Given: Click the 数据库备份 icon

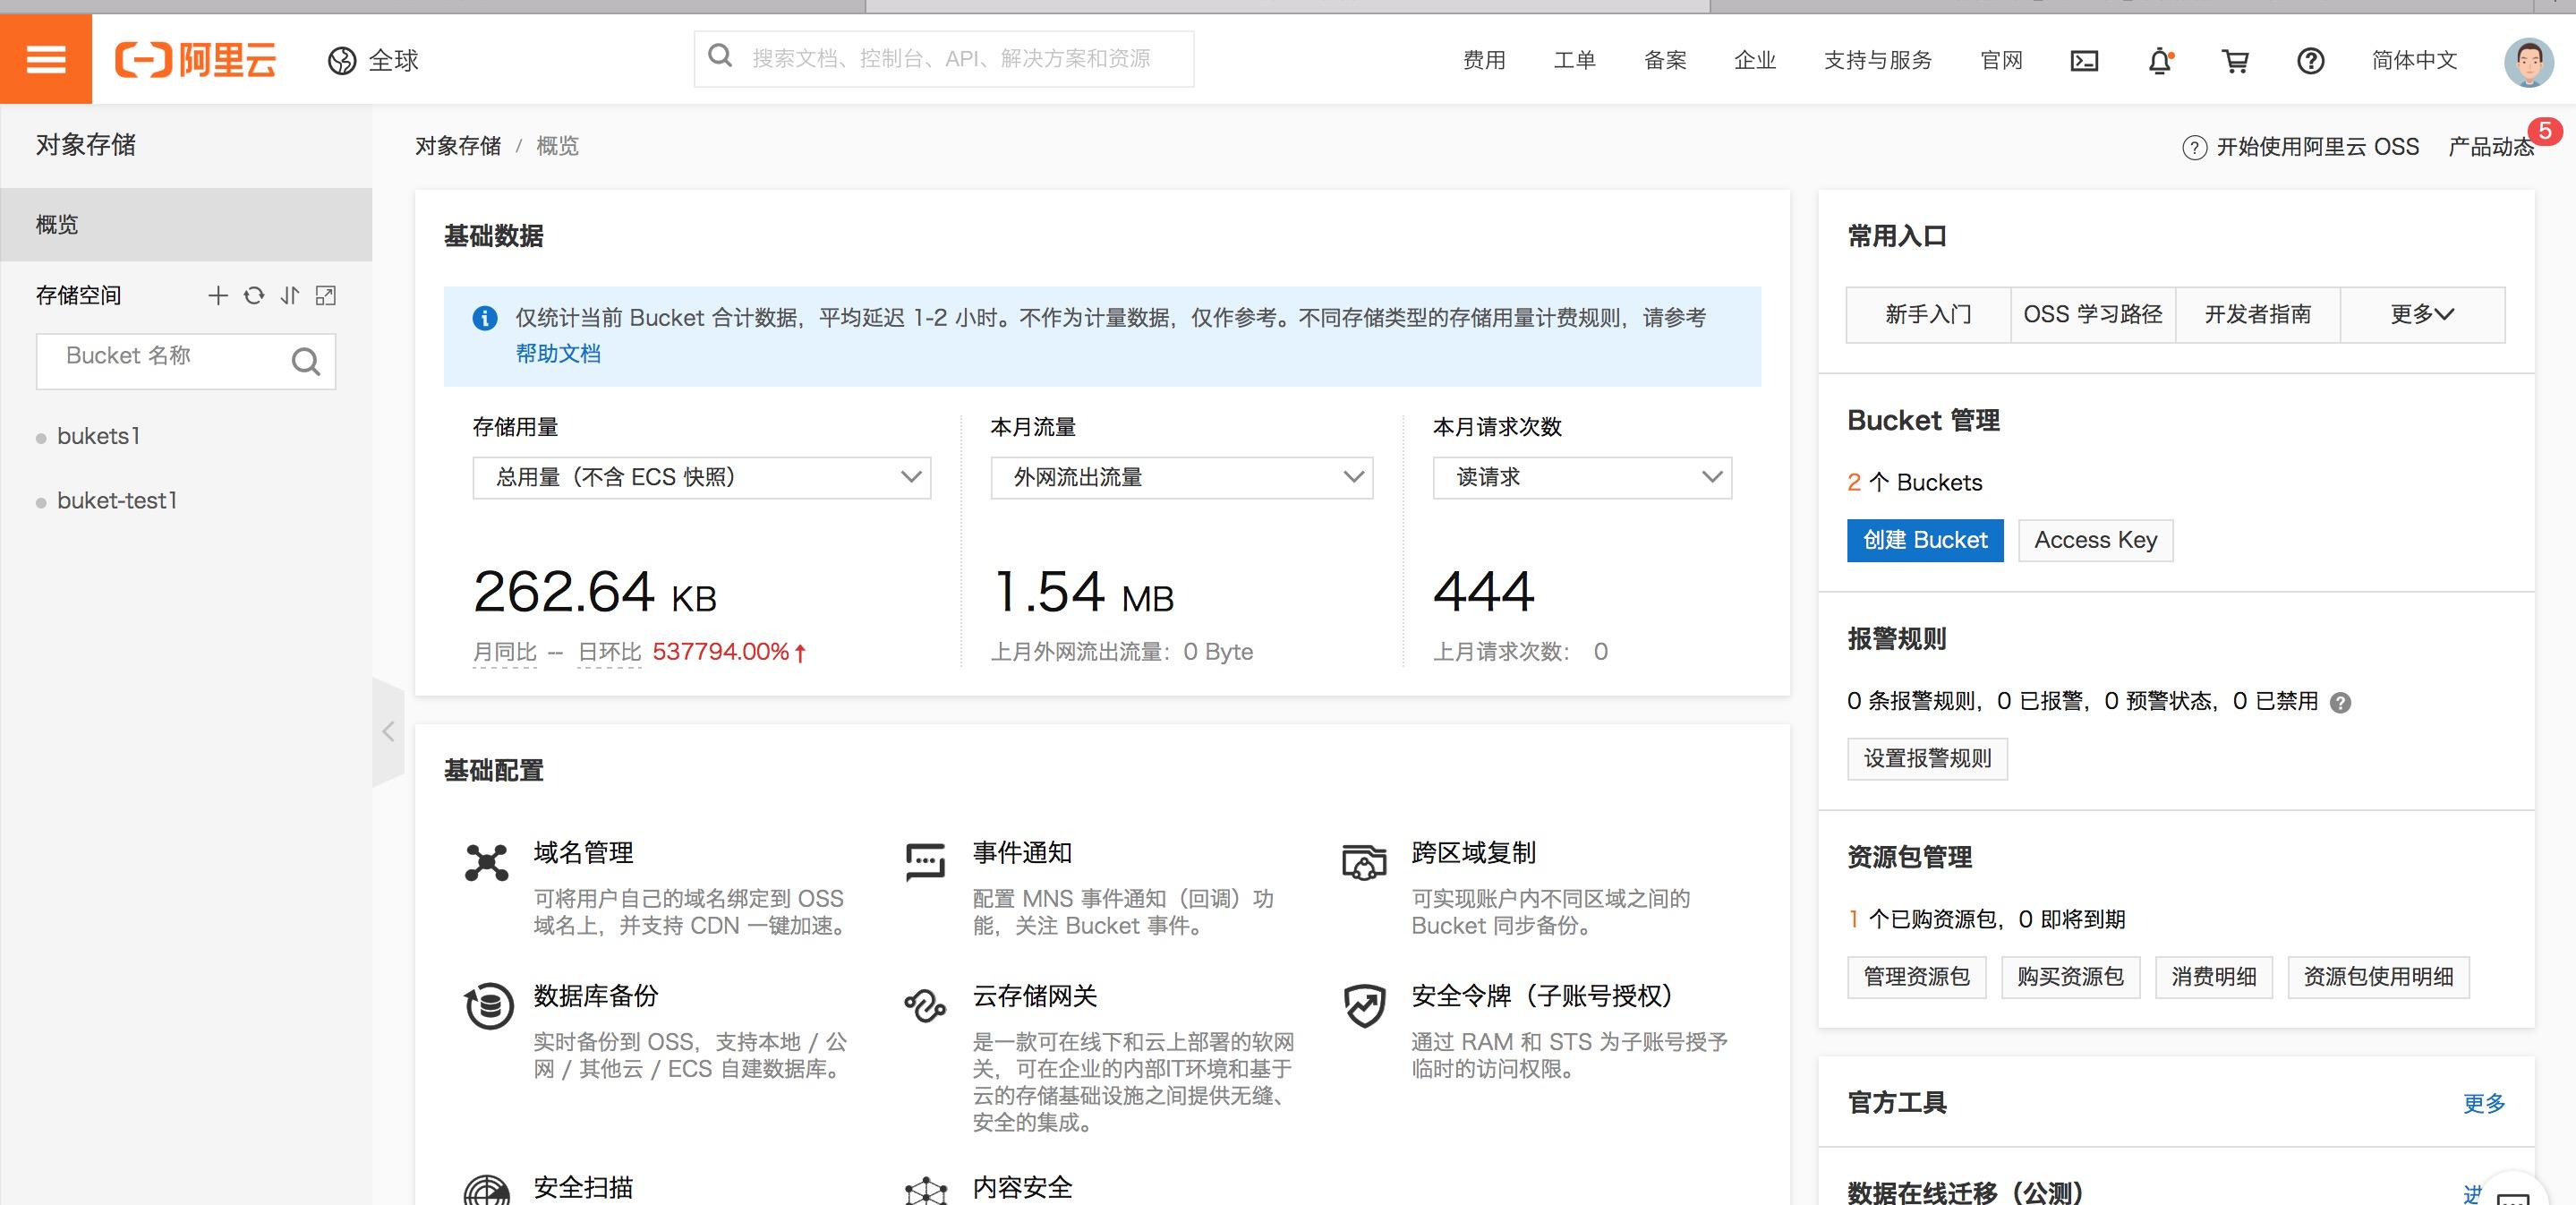Looking at the screenshot, I should [489, 1005].
